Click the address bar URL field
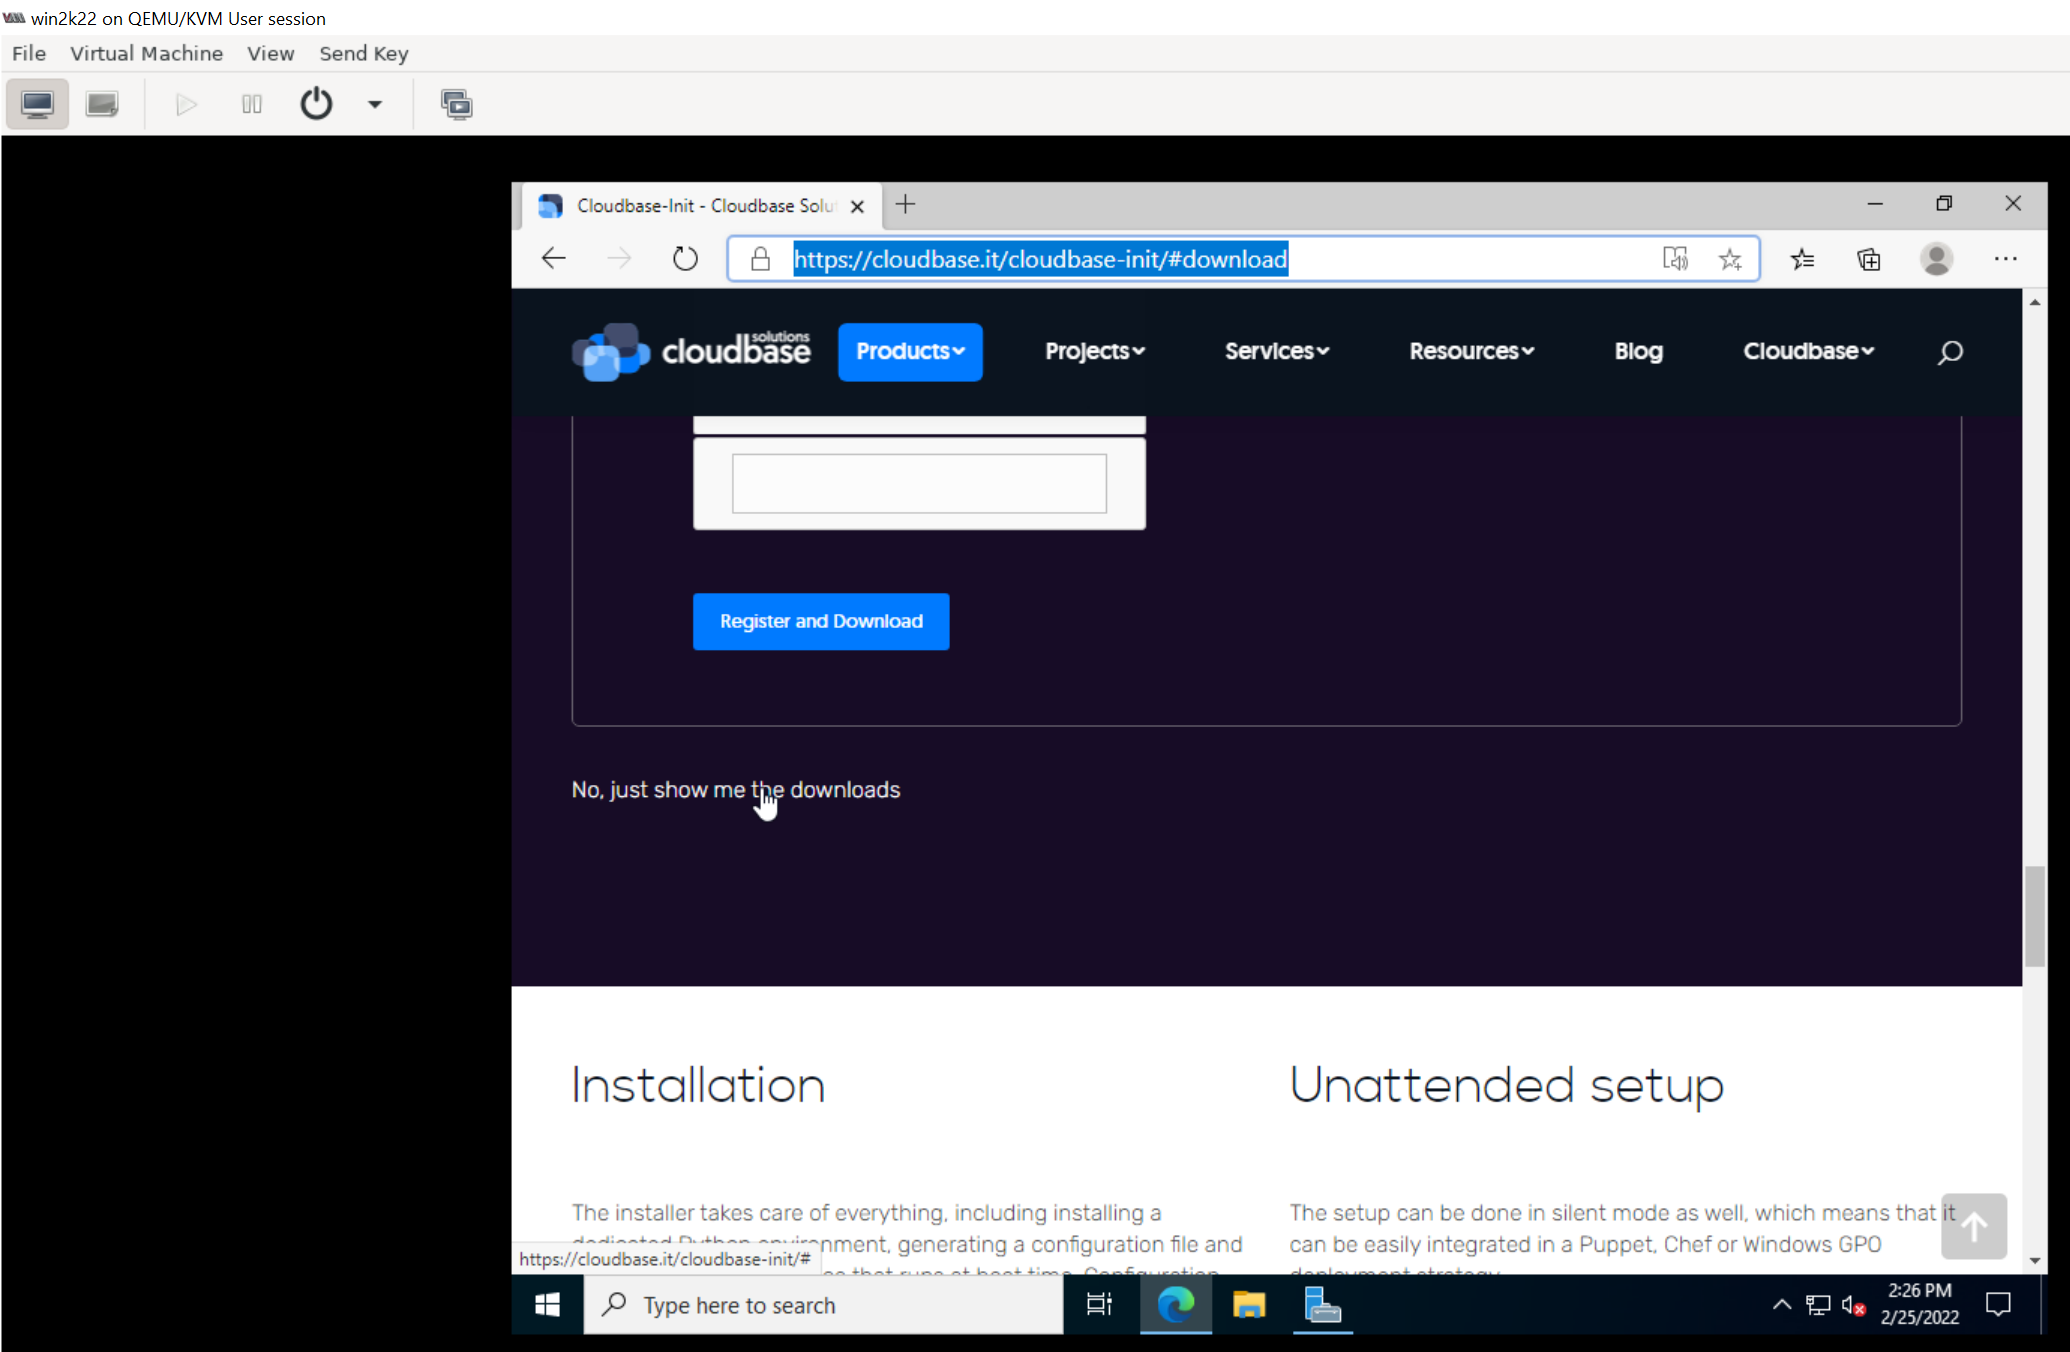 (x=1038, y=258)
